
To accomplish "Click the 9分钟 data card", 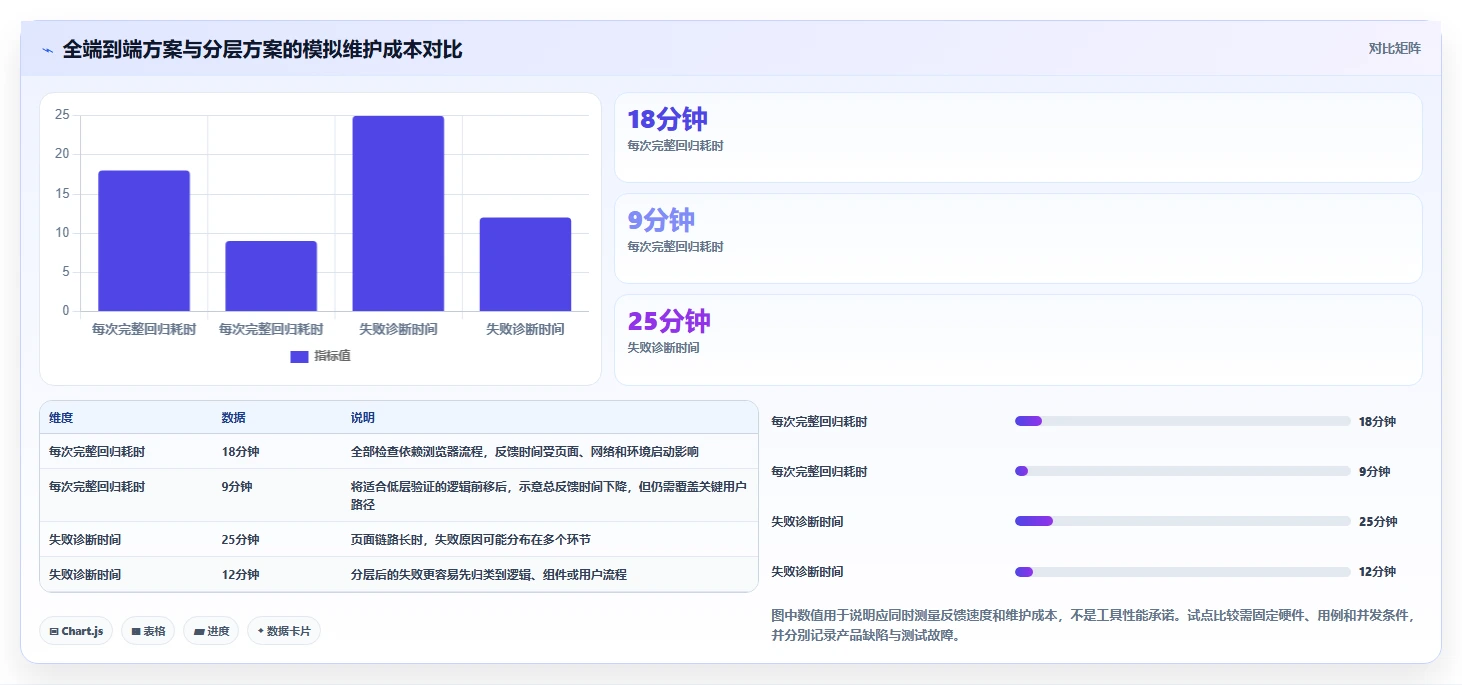I will [1018, 239].
